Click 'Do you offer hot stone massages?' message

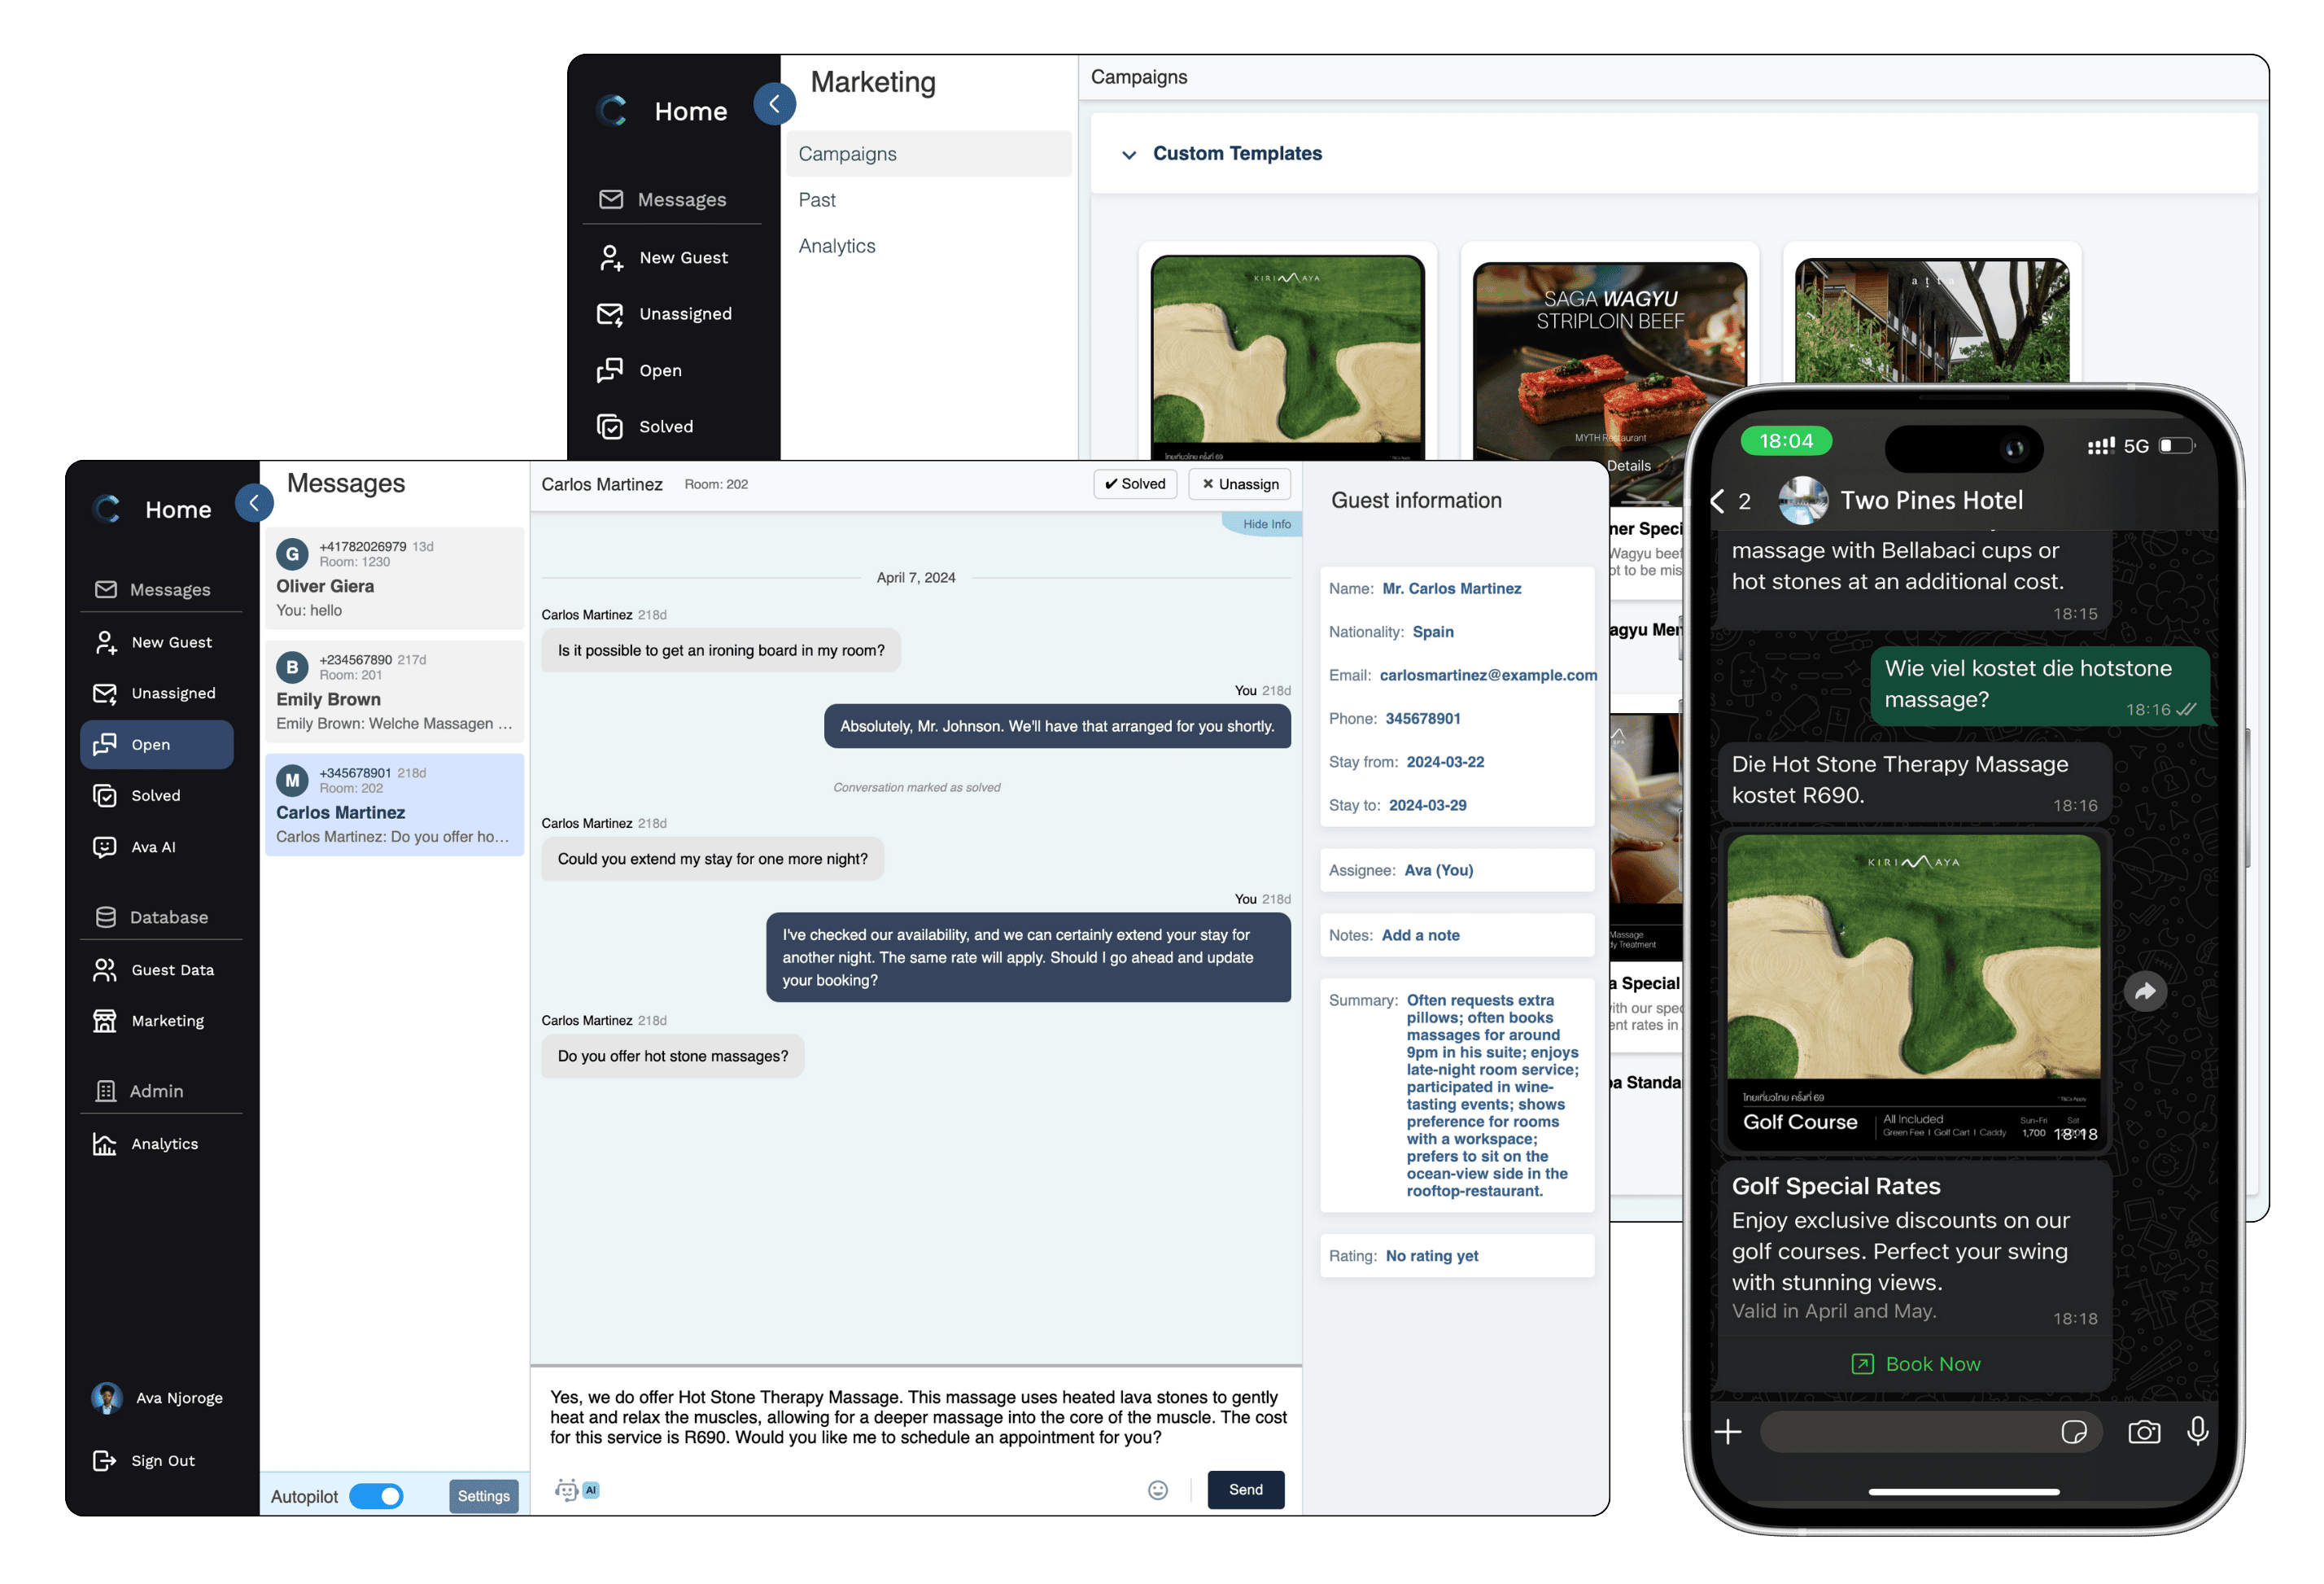click(672, 1056)
